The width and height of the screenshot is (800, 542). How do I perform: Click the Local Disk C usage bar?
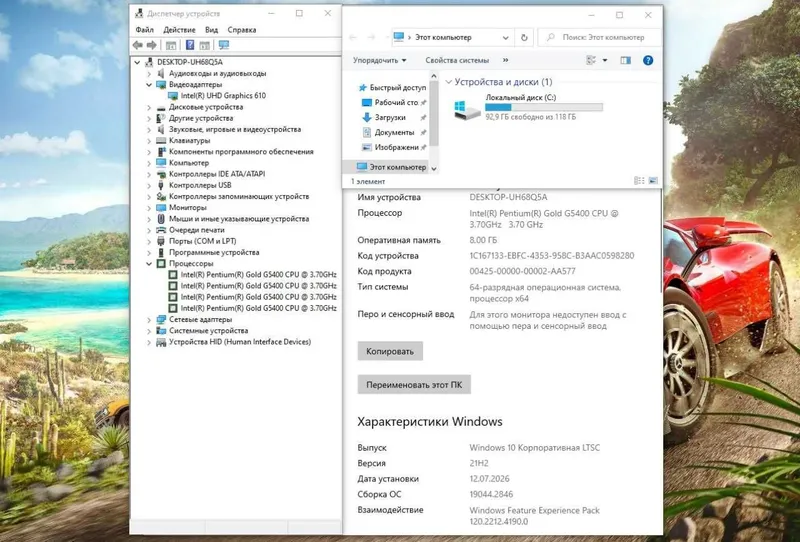coord(544,107)
